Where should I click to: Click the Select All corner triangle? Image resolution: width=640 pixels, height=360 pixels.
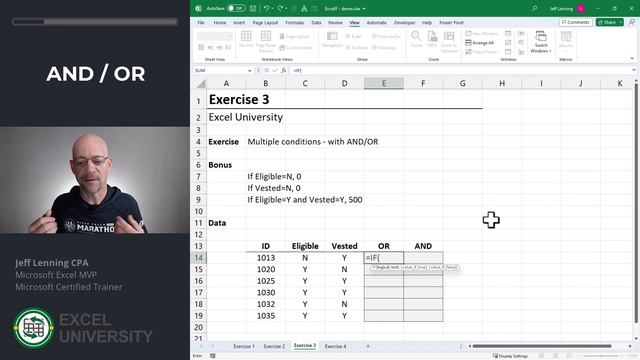click(200, 84)
